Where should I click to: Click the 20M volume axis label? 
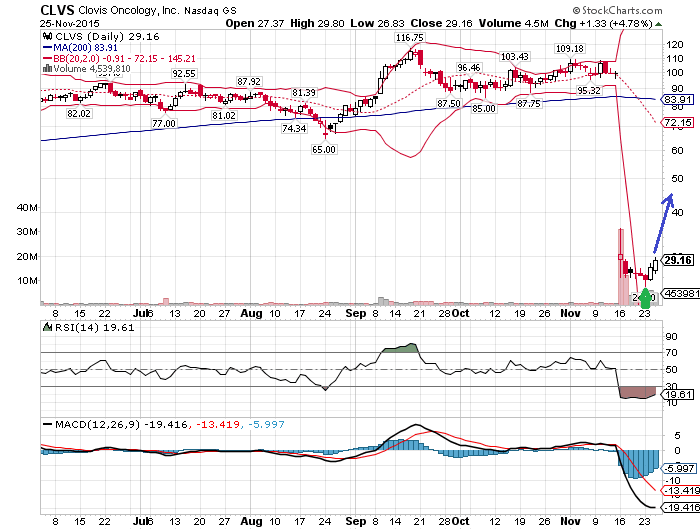[27, 257]
